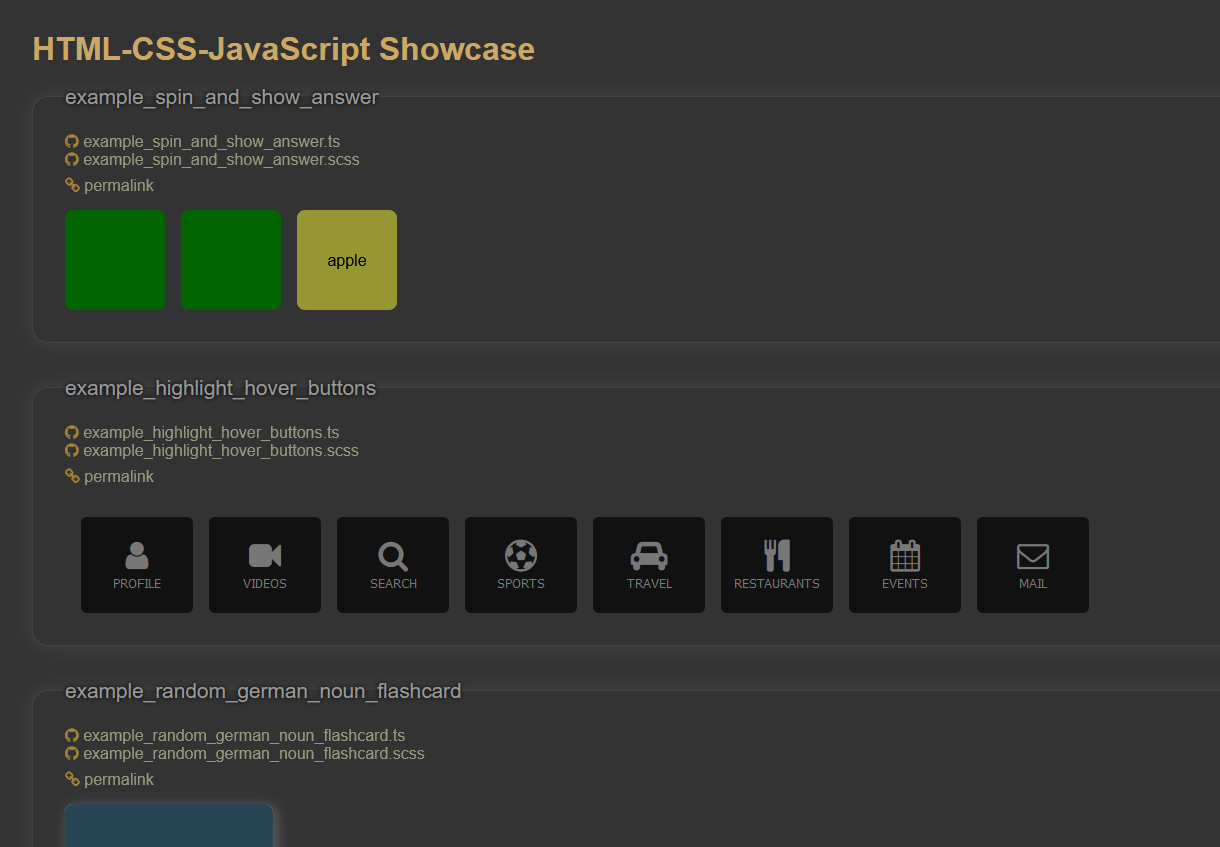
Task: Click the teal flashcard to show a noun
Action: 169,830
